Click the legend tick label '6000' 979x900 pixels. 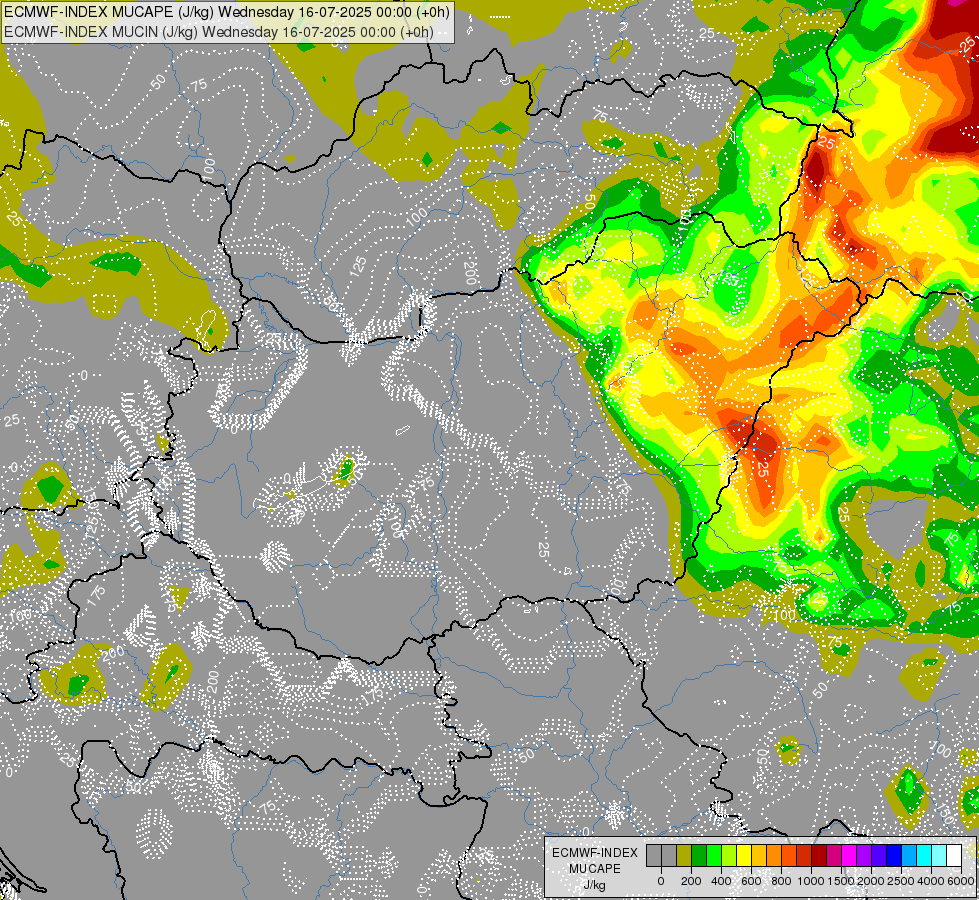(961, 881)
